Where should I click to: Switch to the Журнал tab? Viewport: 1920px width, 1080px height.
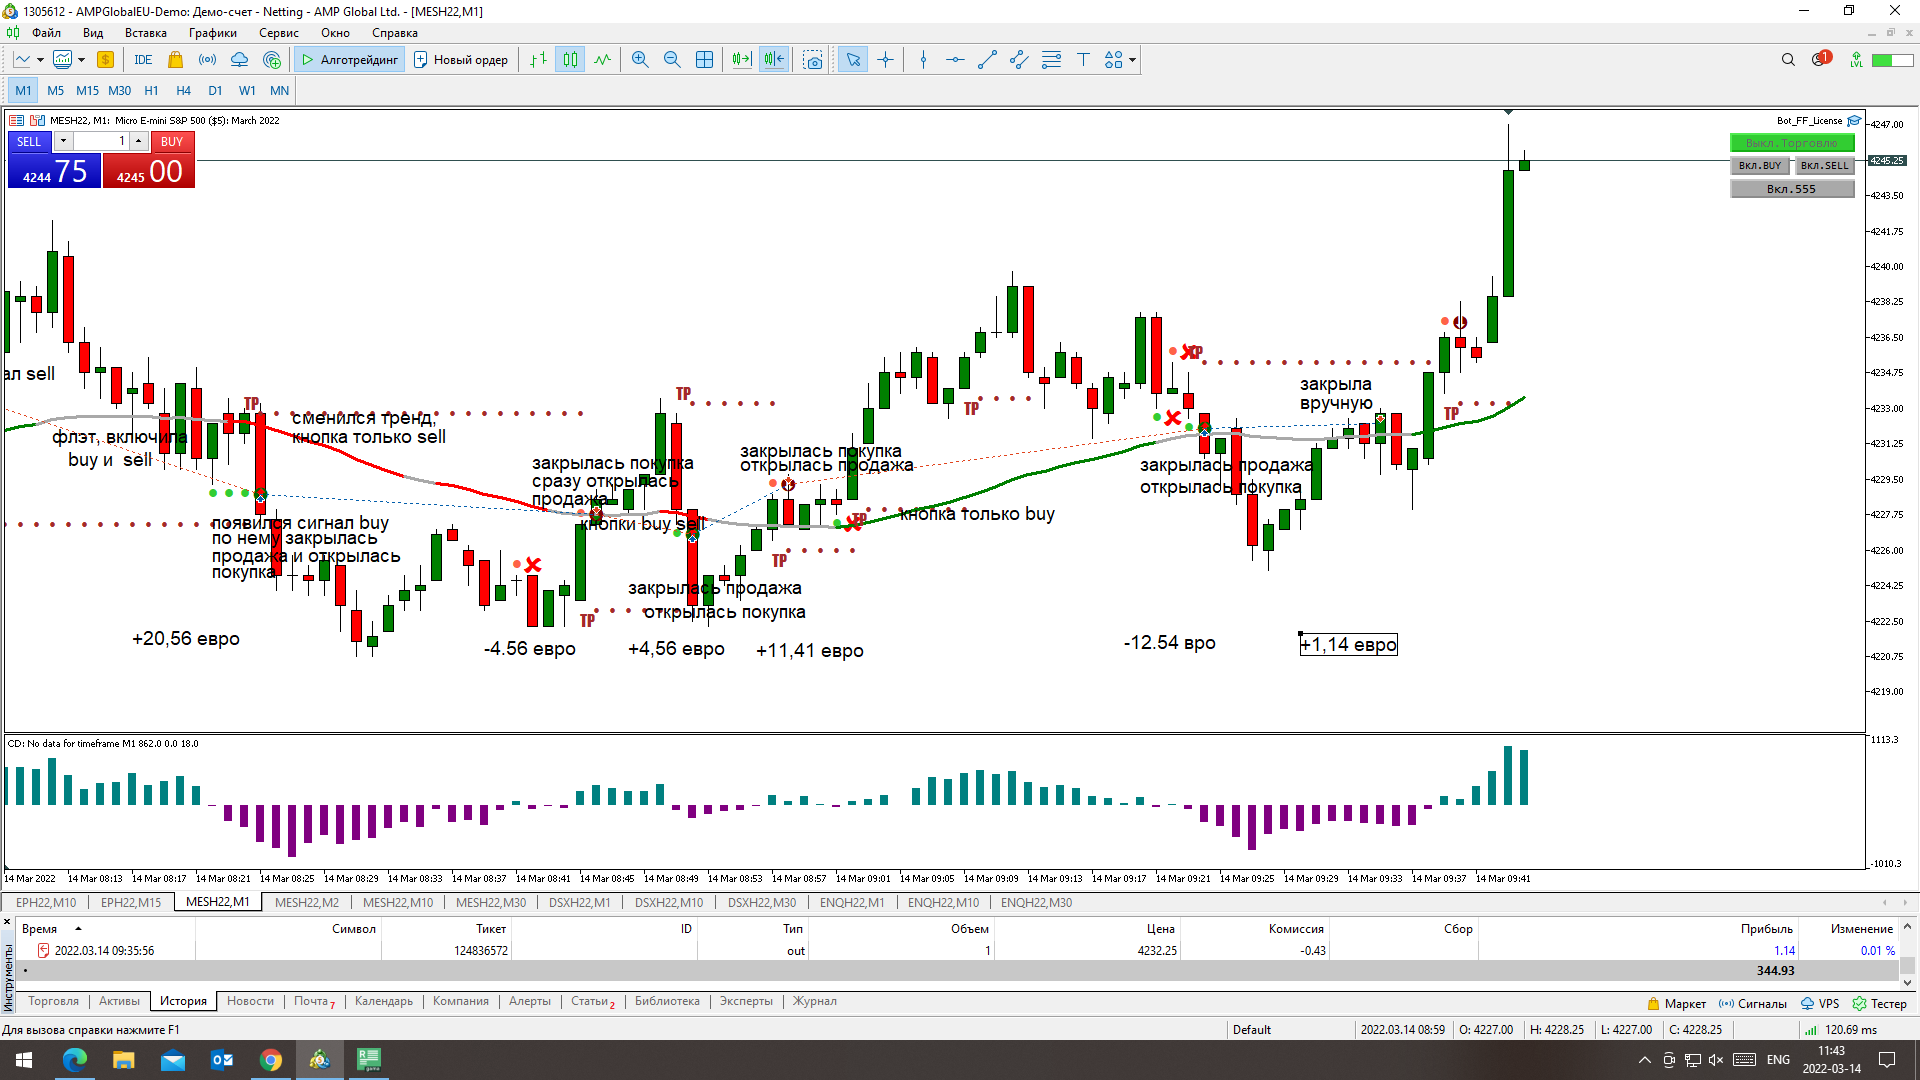tap(814, 1001)
